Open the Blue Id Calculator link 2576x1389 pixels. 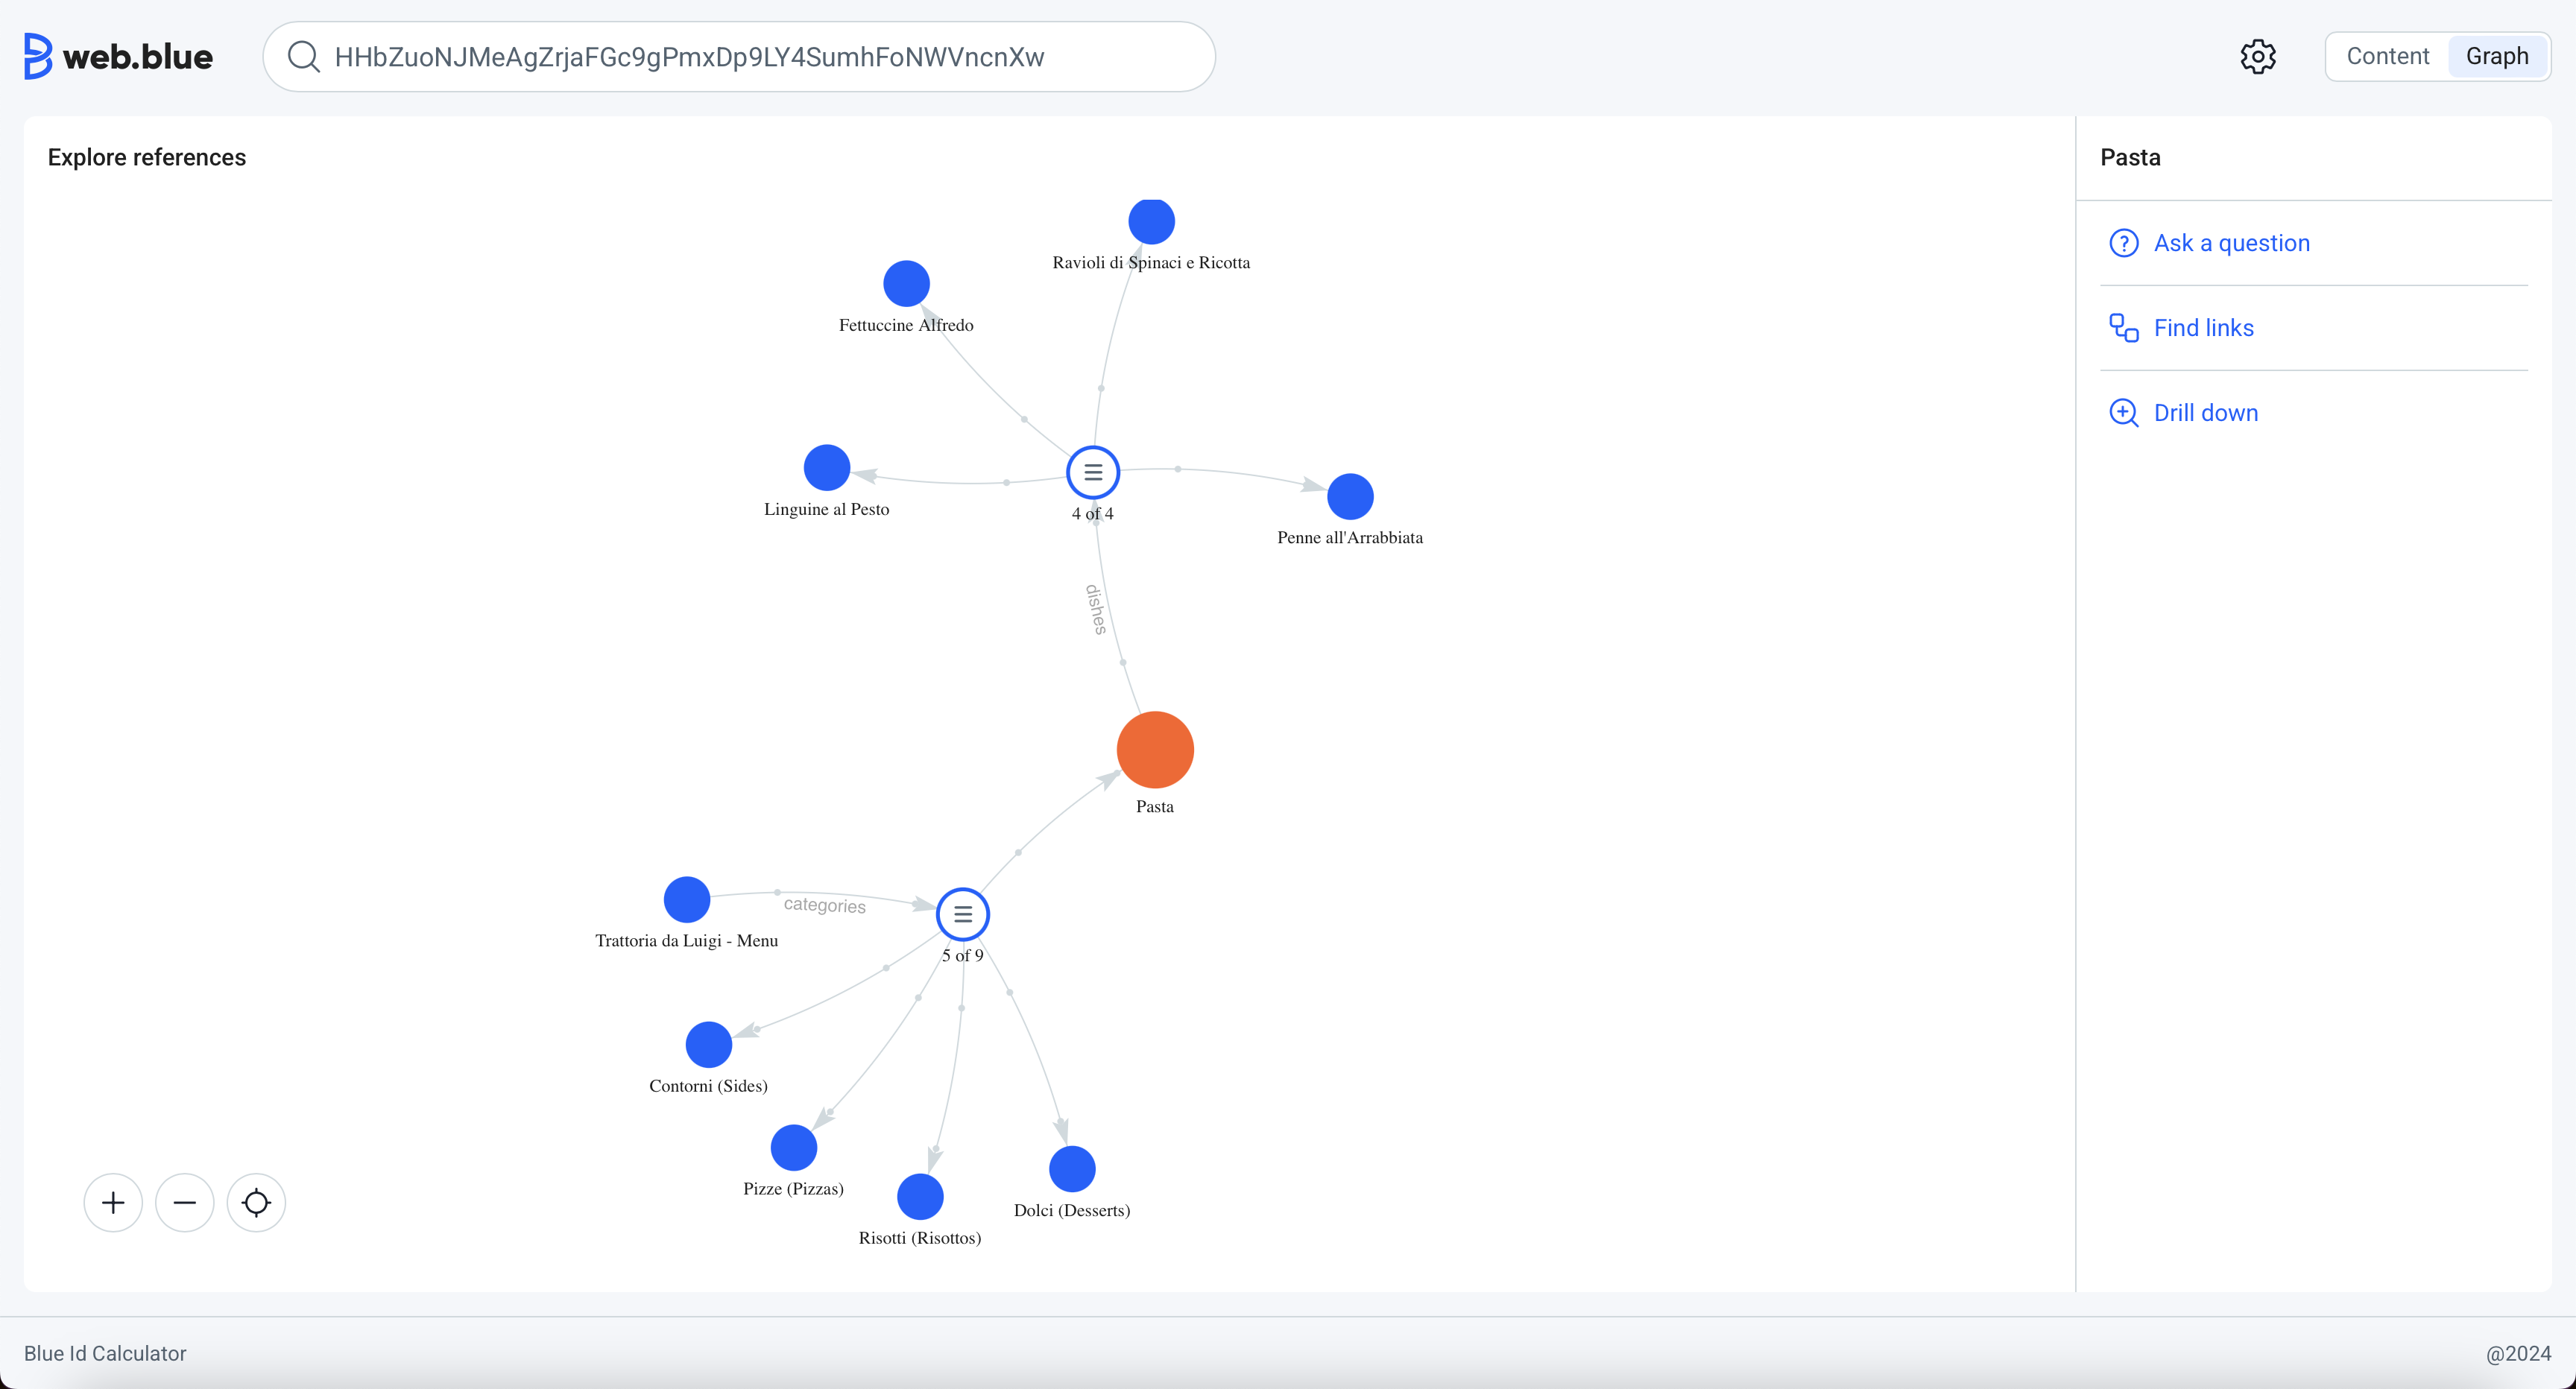tap(105, 1353)
